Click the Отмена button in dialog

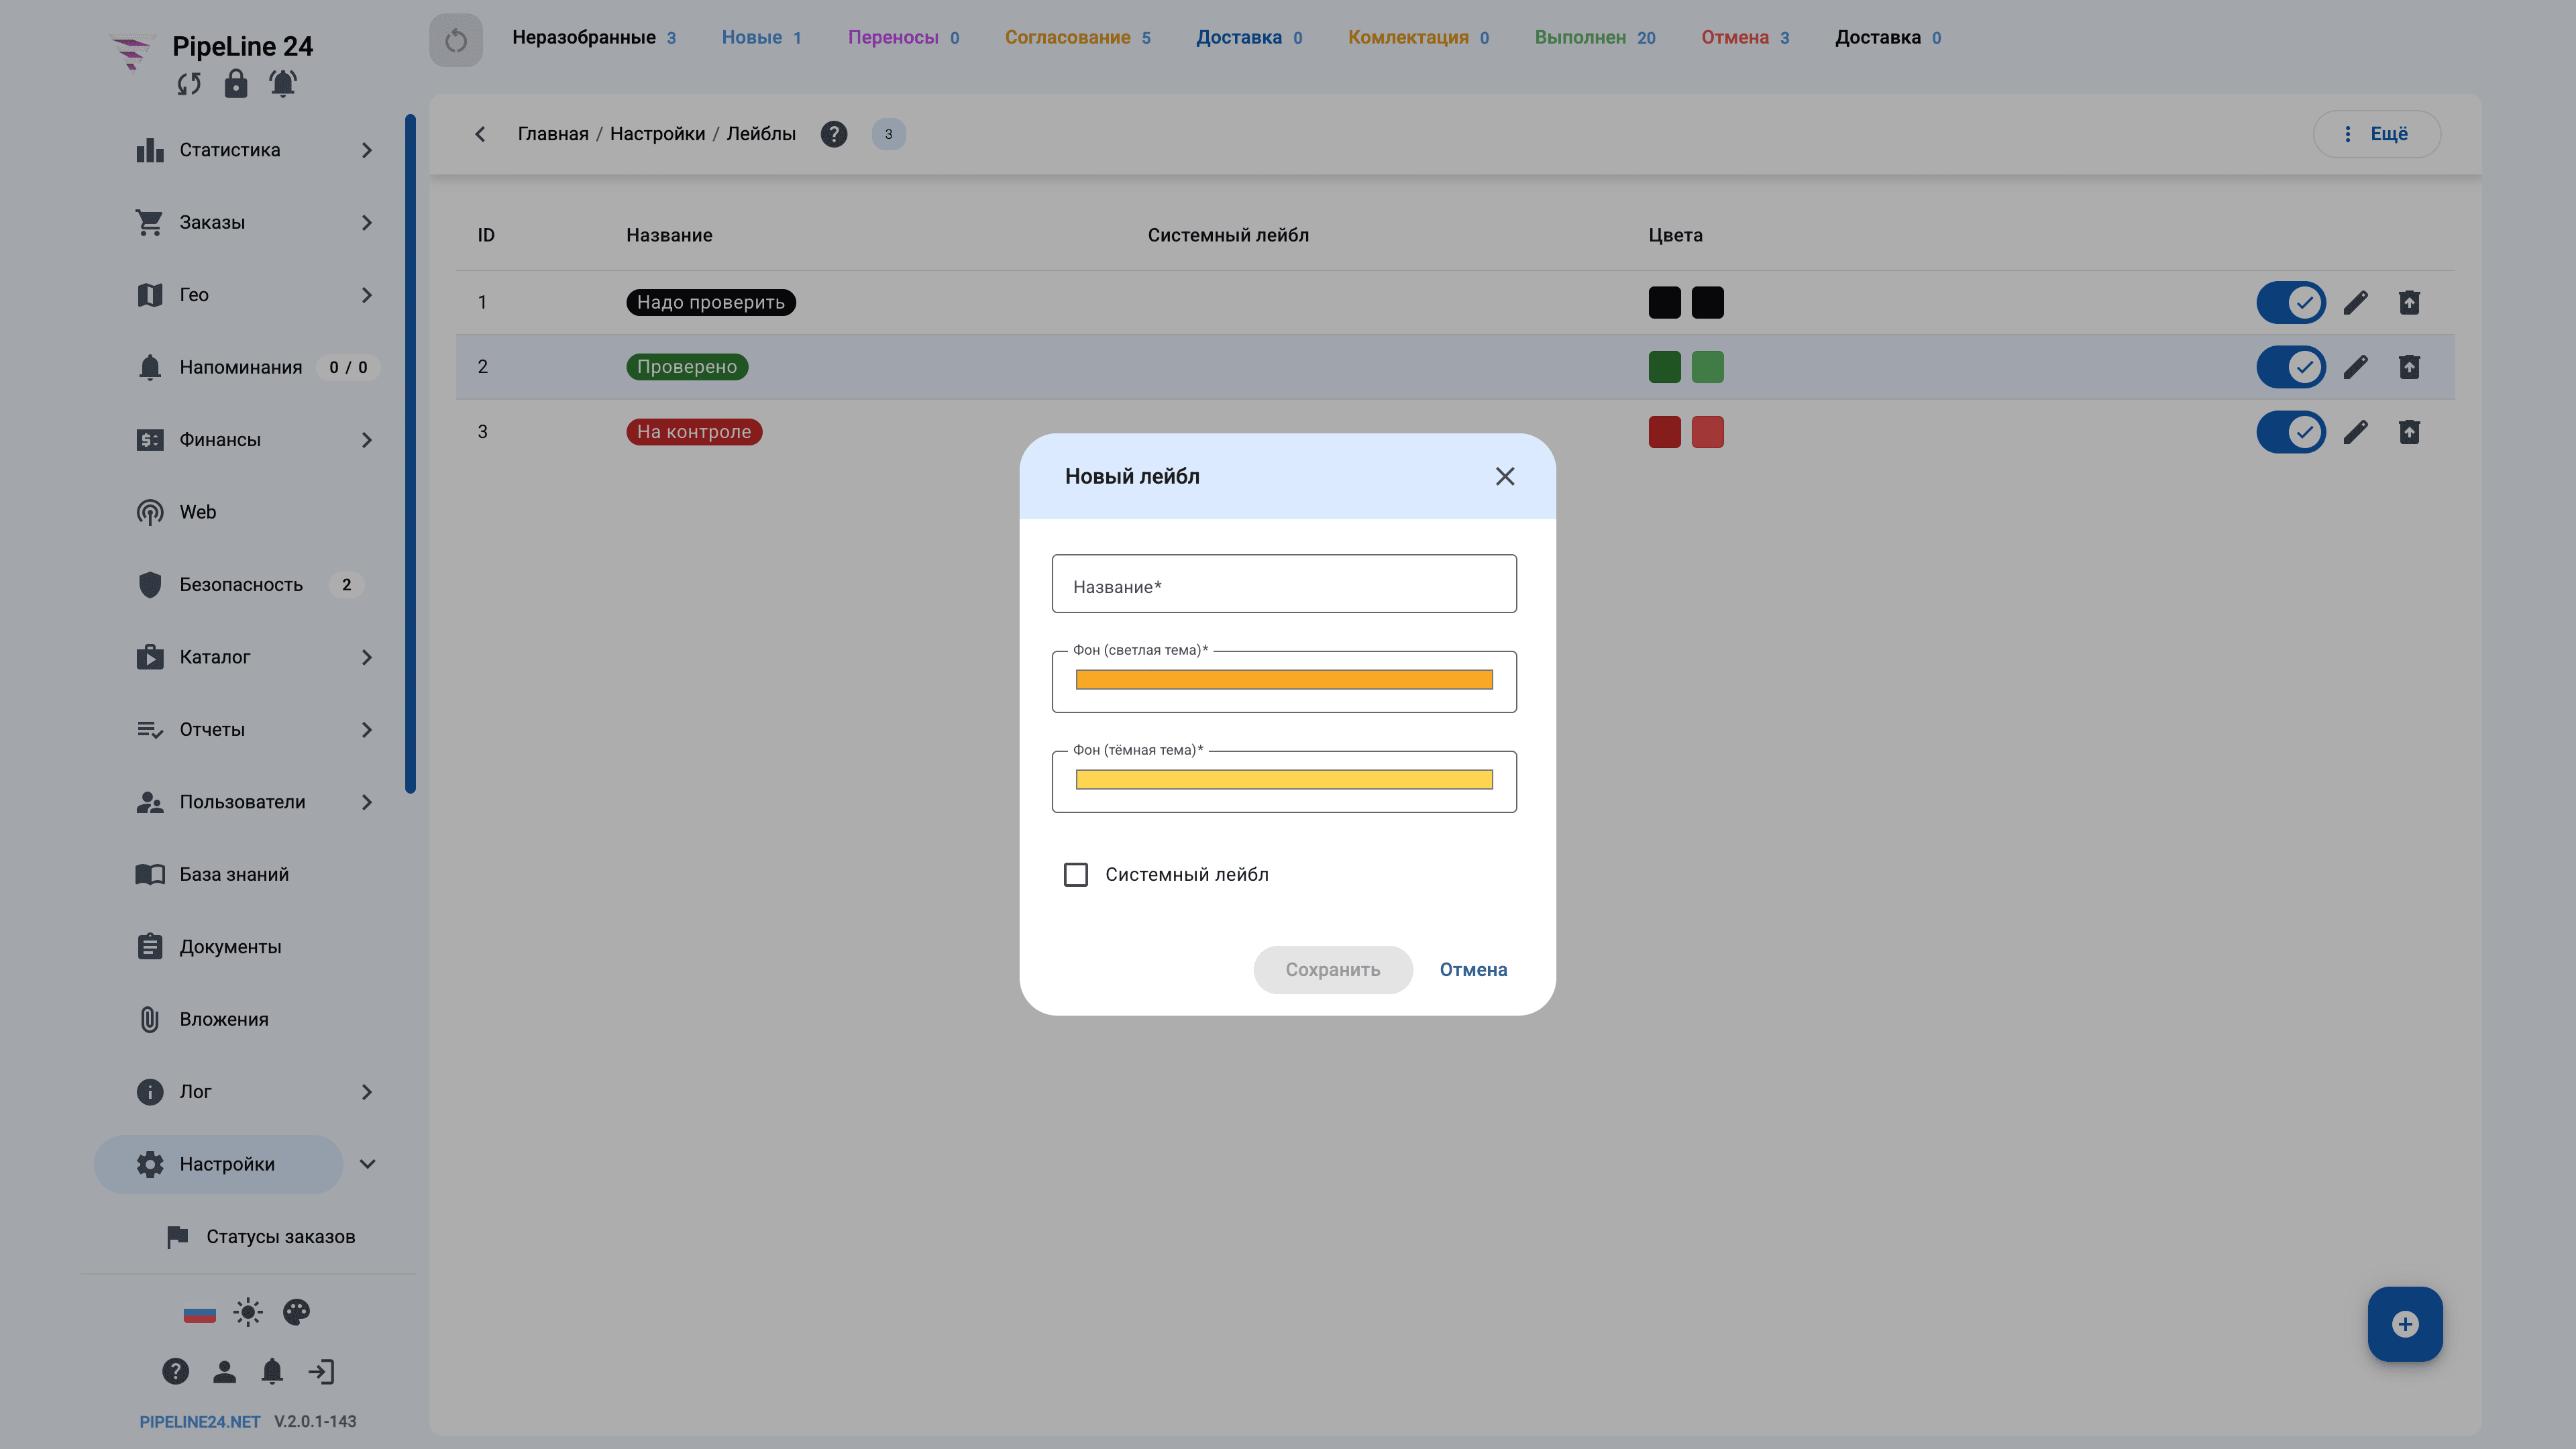point(1473,970)
